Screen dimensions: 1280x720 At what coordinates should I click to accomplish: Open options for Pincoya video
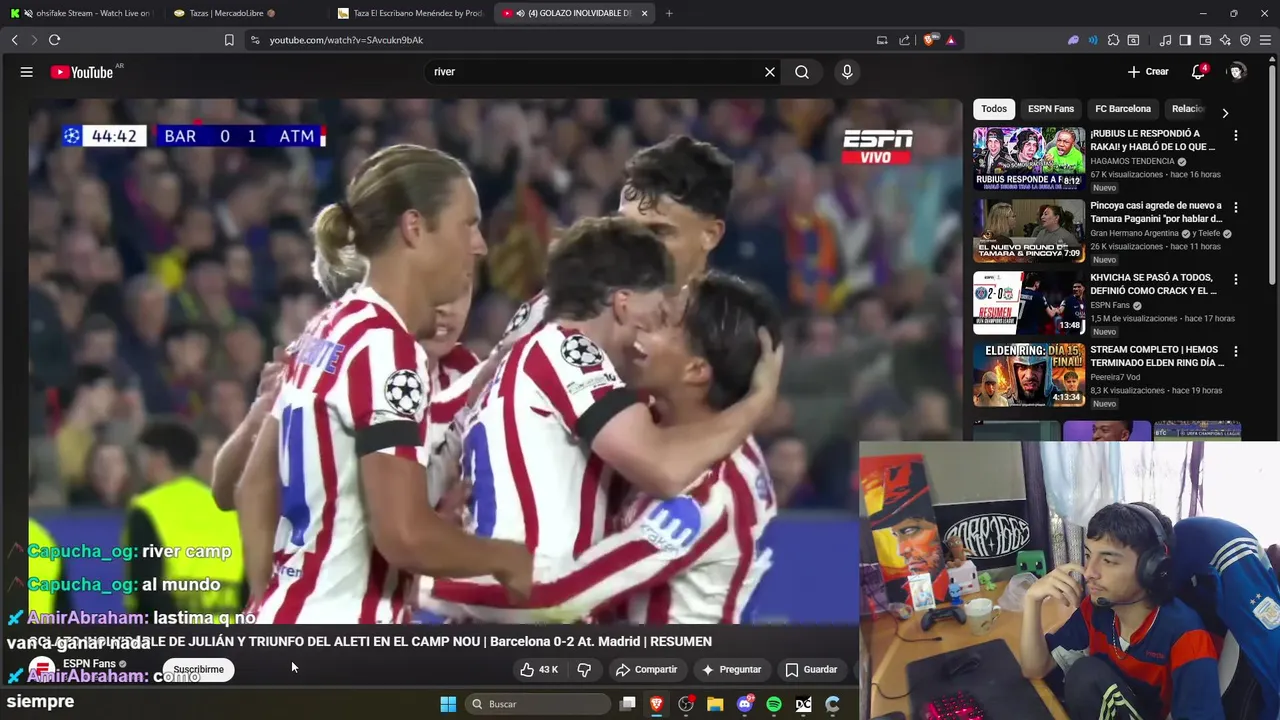tap(1235, 207)
